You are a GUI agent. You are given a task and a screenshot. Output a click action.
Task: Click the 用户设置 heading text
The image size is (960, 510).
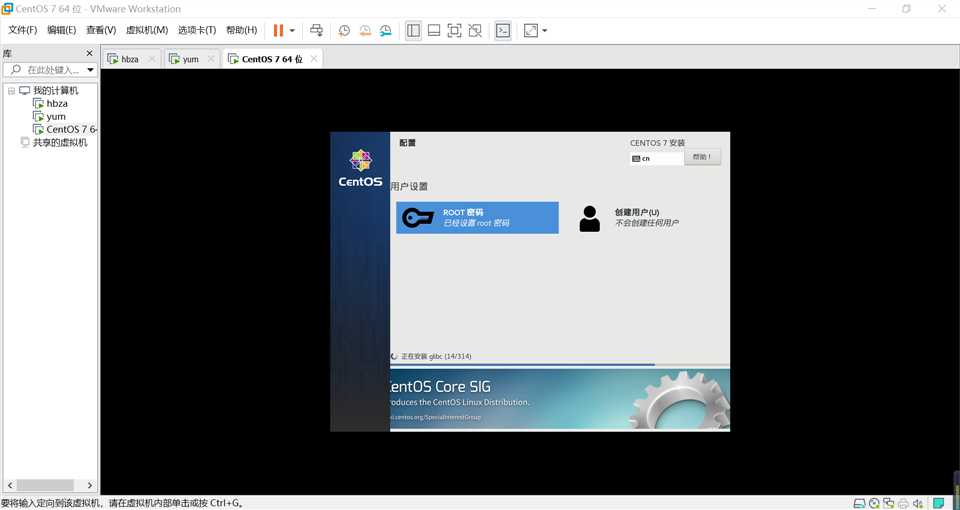coord(409,186)
